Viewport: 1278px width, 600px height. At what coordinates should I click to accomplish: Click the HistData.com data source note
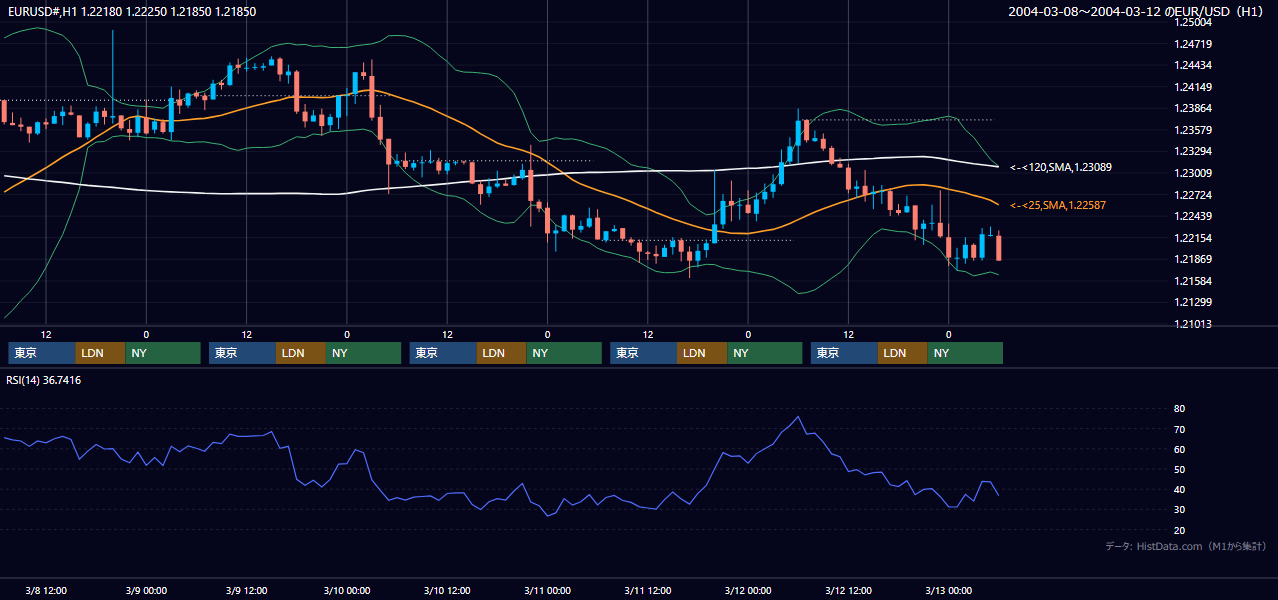[1186, 546]
